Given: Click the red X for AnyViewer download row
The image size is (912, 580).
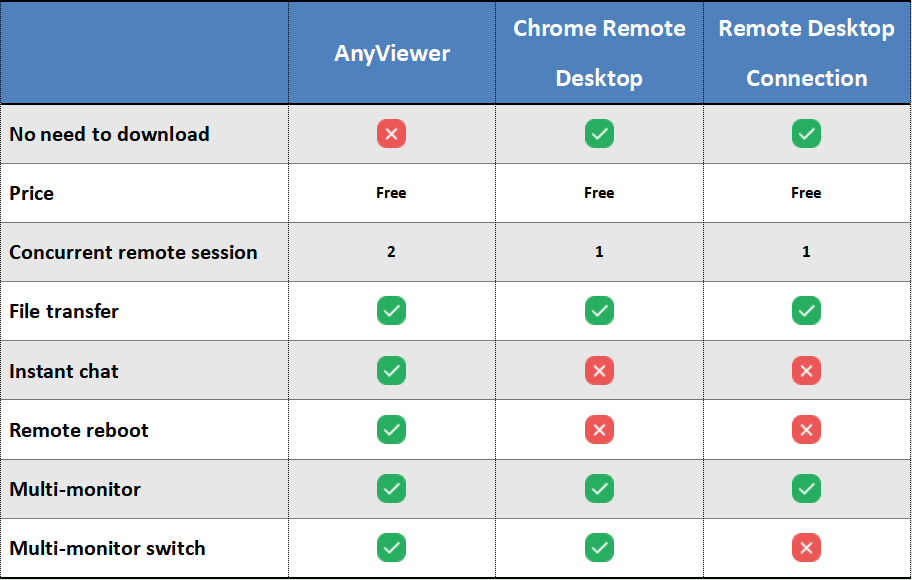Looking at the screenshot, I should point(391,134).
